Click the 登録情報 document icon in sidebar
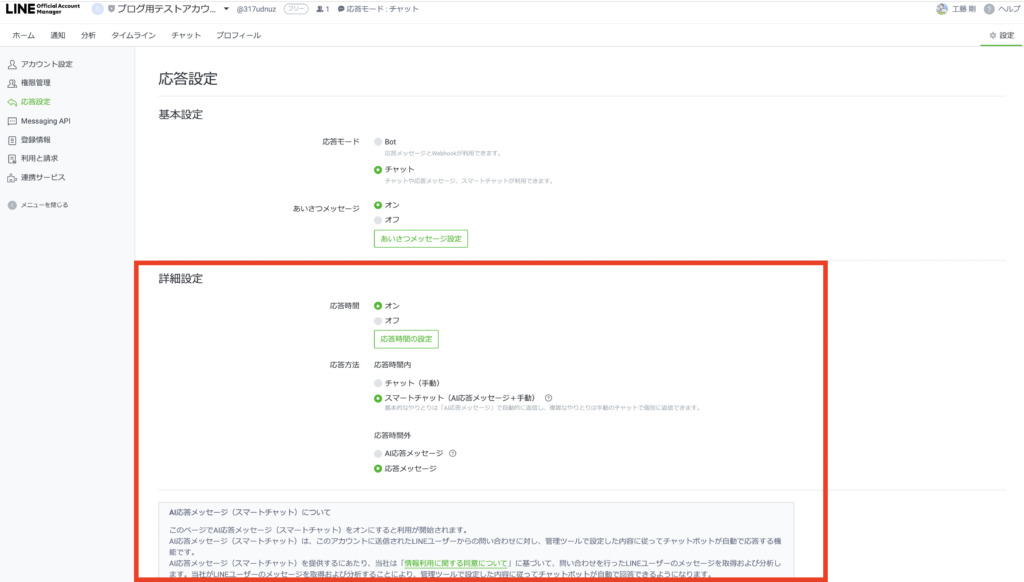 [12, 140]
